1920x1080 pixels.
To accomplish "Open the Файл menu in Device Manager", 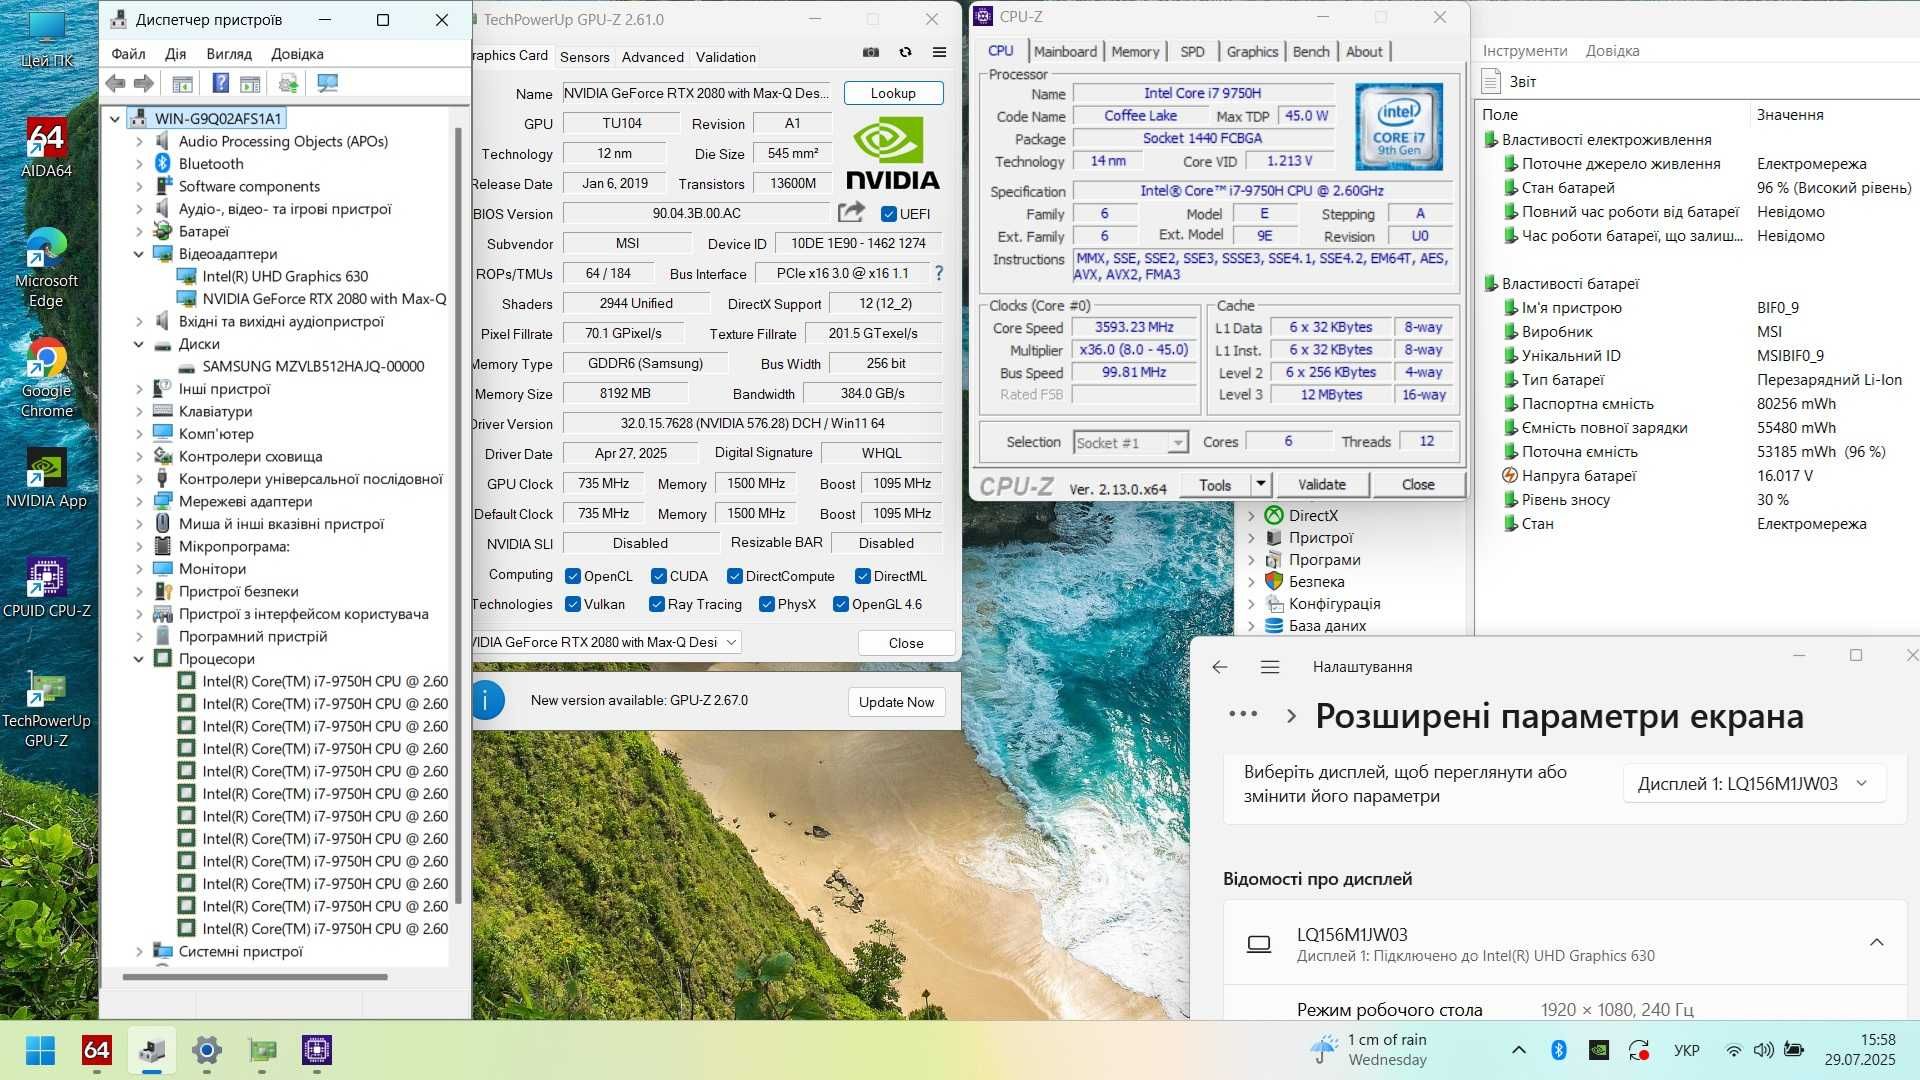I will (x=128, y=54).
